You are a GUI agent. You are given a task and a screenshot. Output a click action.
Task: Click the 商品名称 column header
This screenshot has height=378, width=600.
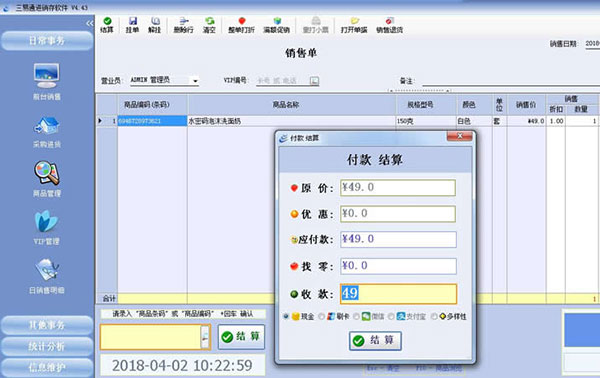coord(291,105)
